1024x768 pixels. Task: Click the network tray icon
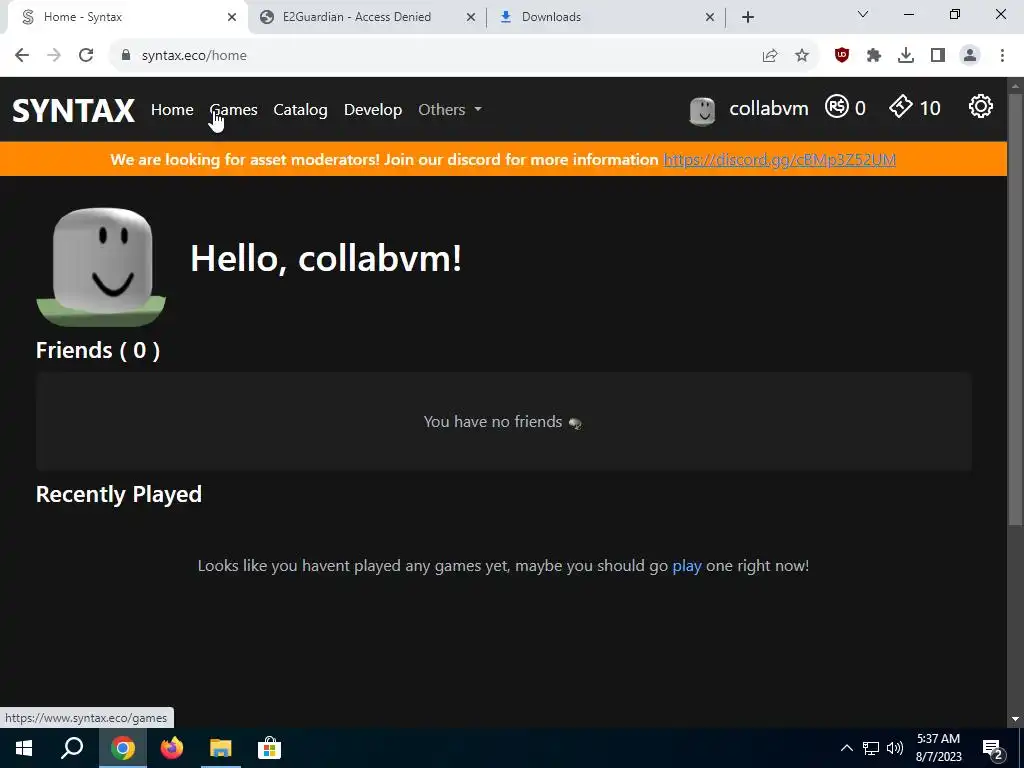(x=871, y=748)
